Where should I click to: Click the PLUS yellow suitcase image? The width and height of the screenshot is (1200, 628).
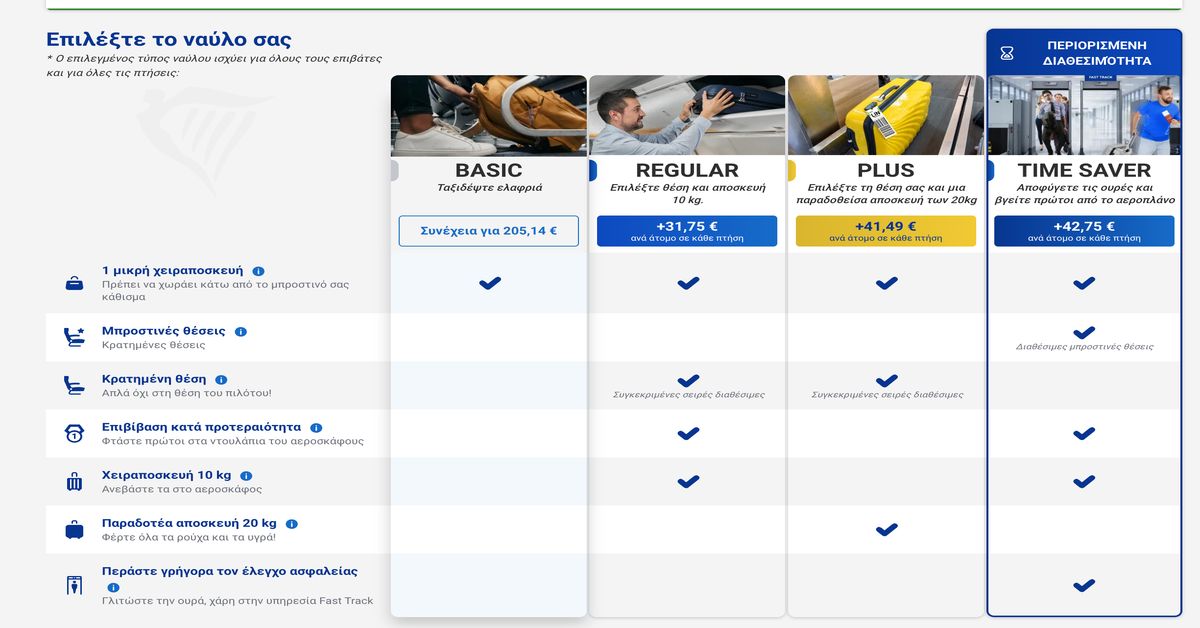885,115
